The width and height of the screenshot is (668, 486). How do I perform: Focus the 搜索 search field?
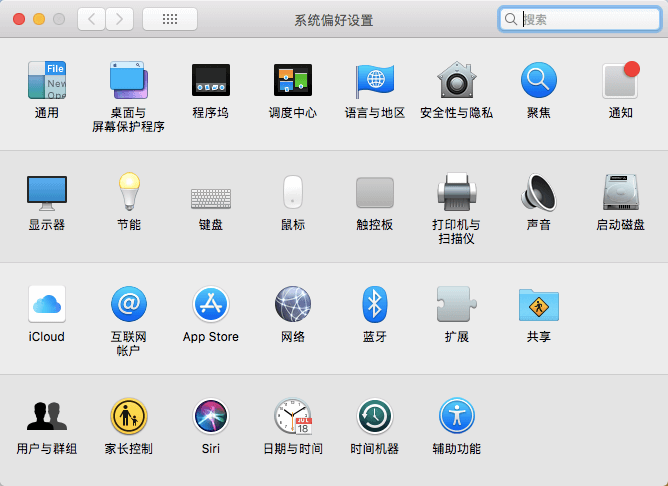579,19
